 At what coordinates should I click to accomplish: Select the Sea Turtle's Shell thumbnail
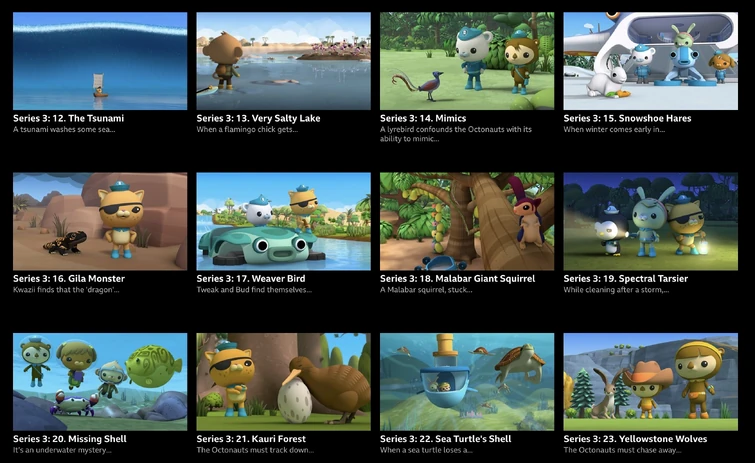(467, 382)
